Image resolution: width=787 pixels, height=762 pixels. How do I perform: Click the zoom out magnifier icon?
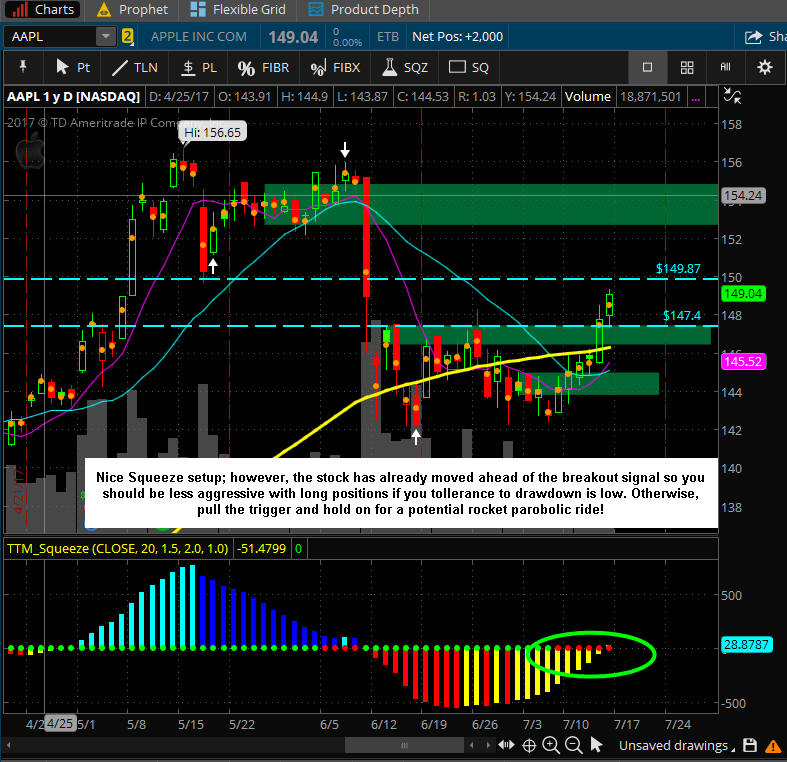pos(574,745)
